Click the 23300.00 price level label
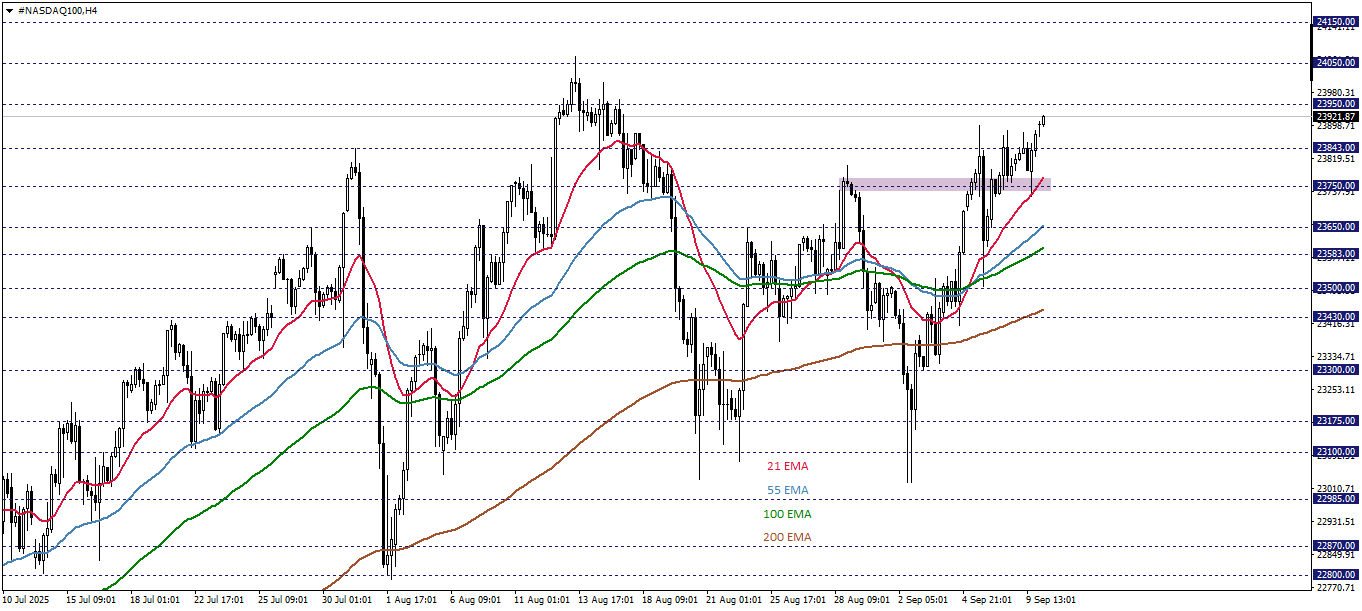Screen dimensions: 1362x611 (x=1336, y=370)
